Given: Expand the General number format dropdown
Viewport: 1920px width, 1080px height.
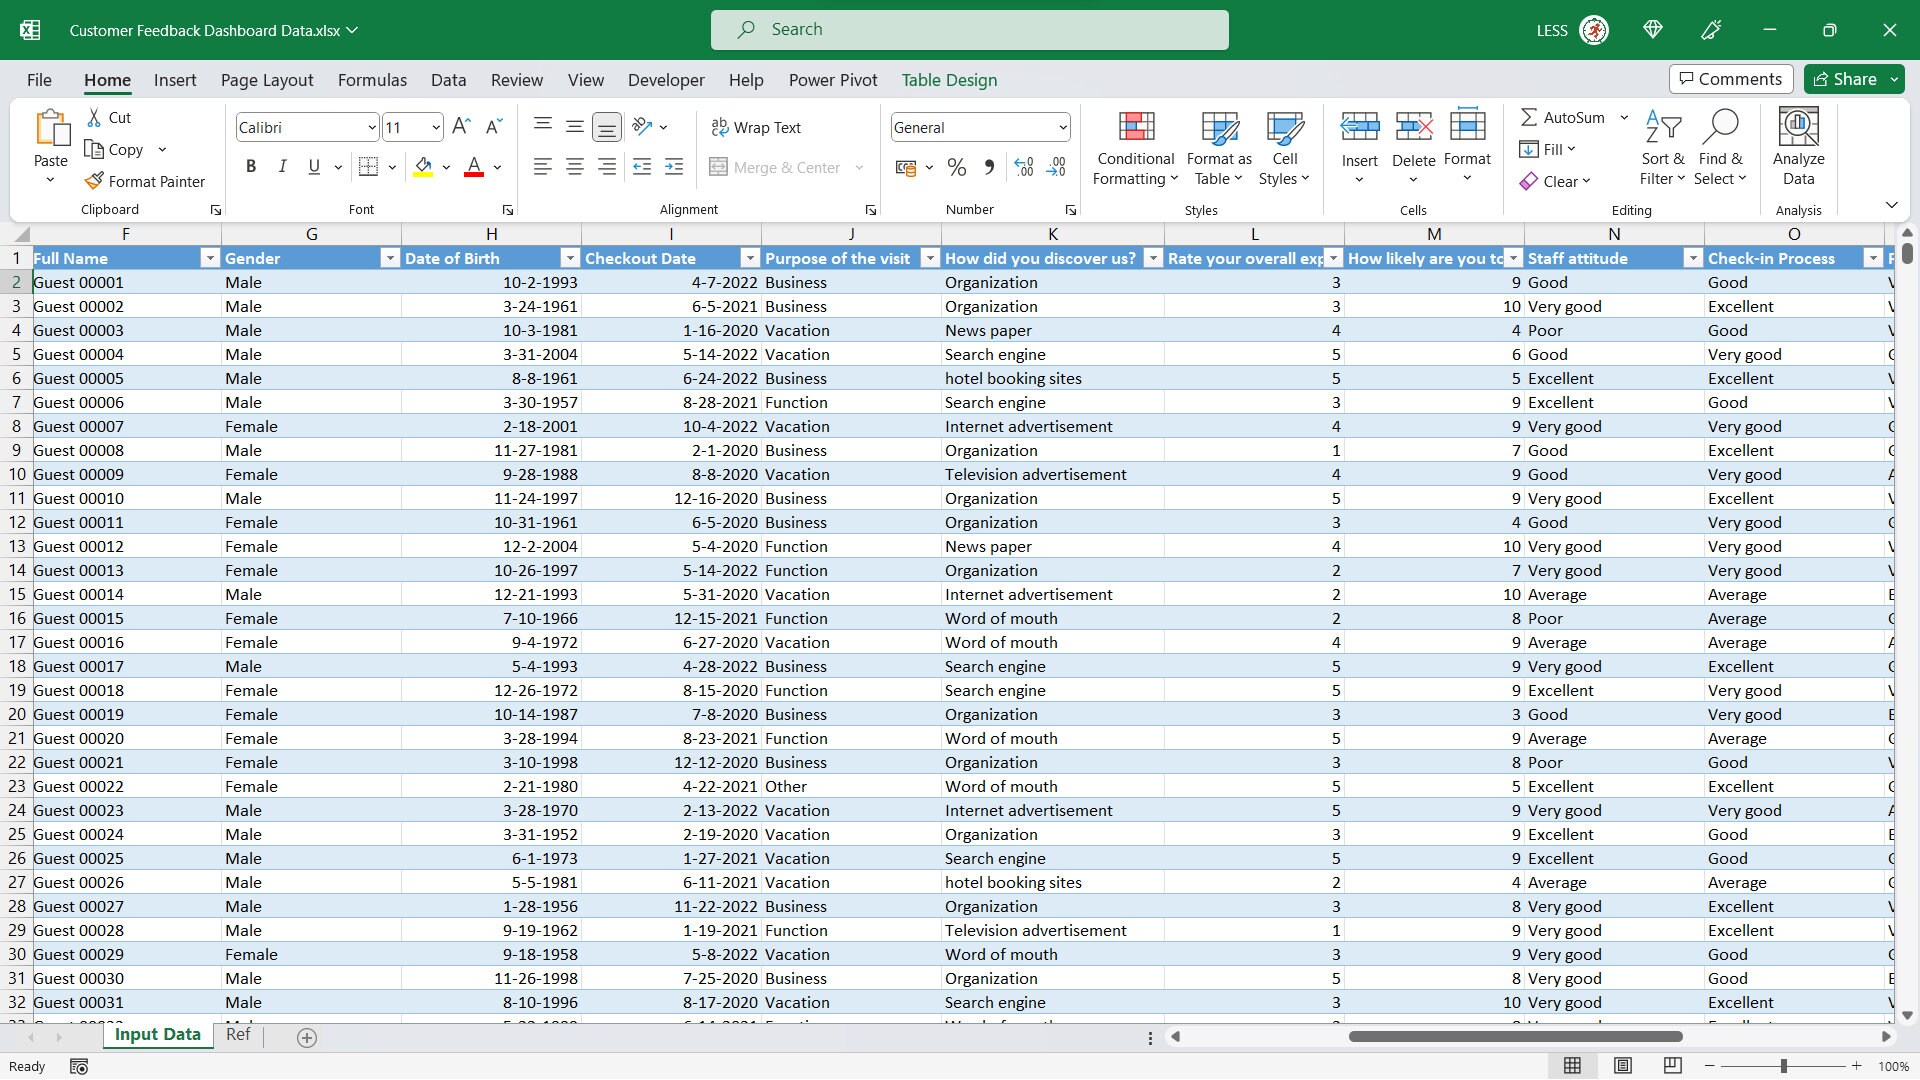Looking at the screenshot, I should 1062,127.
